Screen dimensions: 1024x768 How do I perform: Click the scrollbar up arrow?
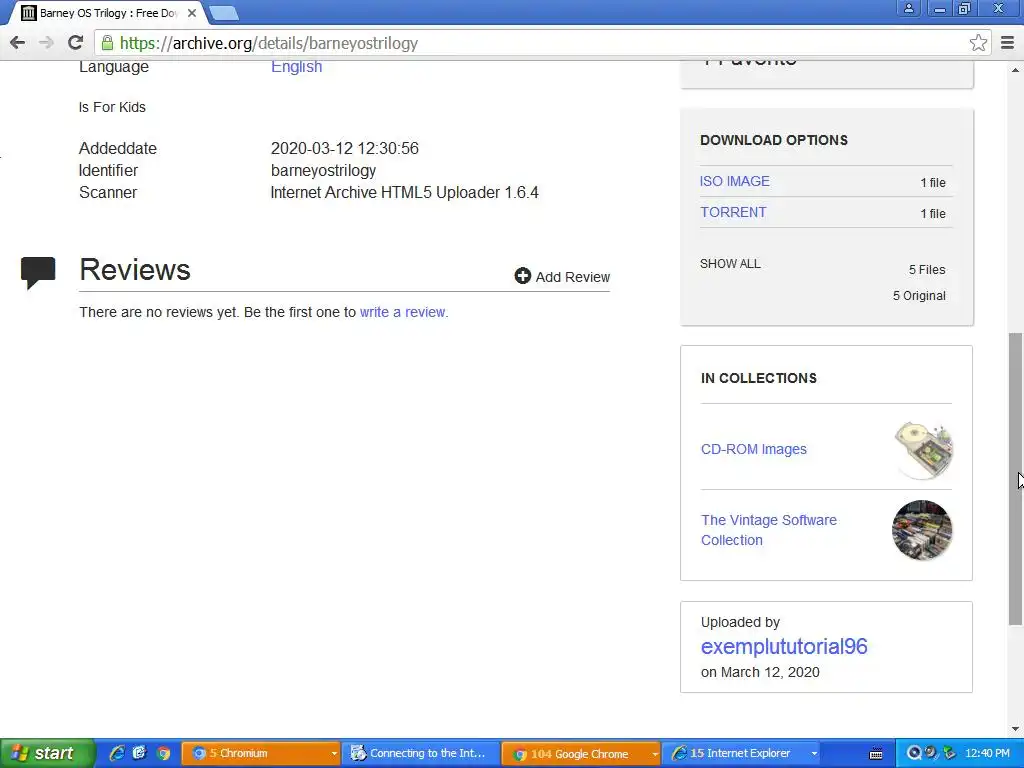[x=1016, y=70]
